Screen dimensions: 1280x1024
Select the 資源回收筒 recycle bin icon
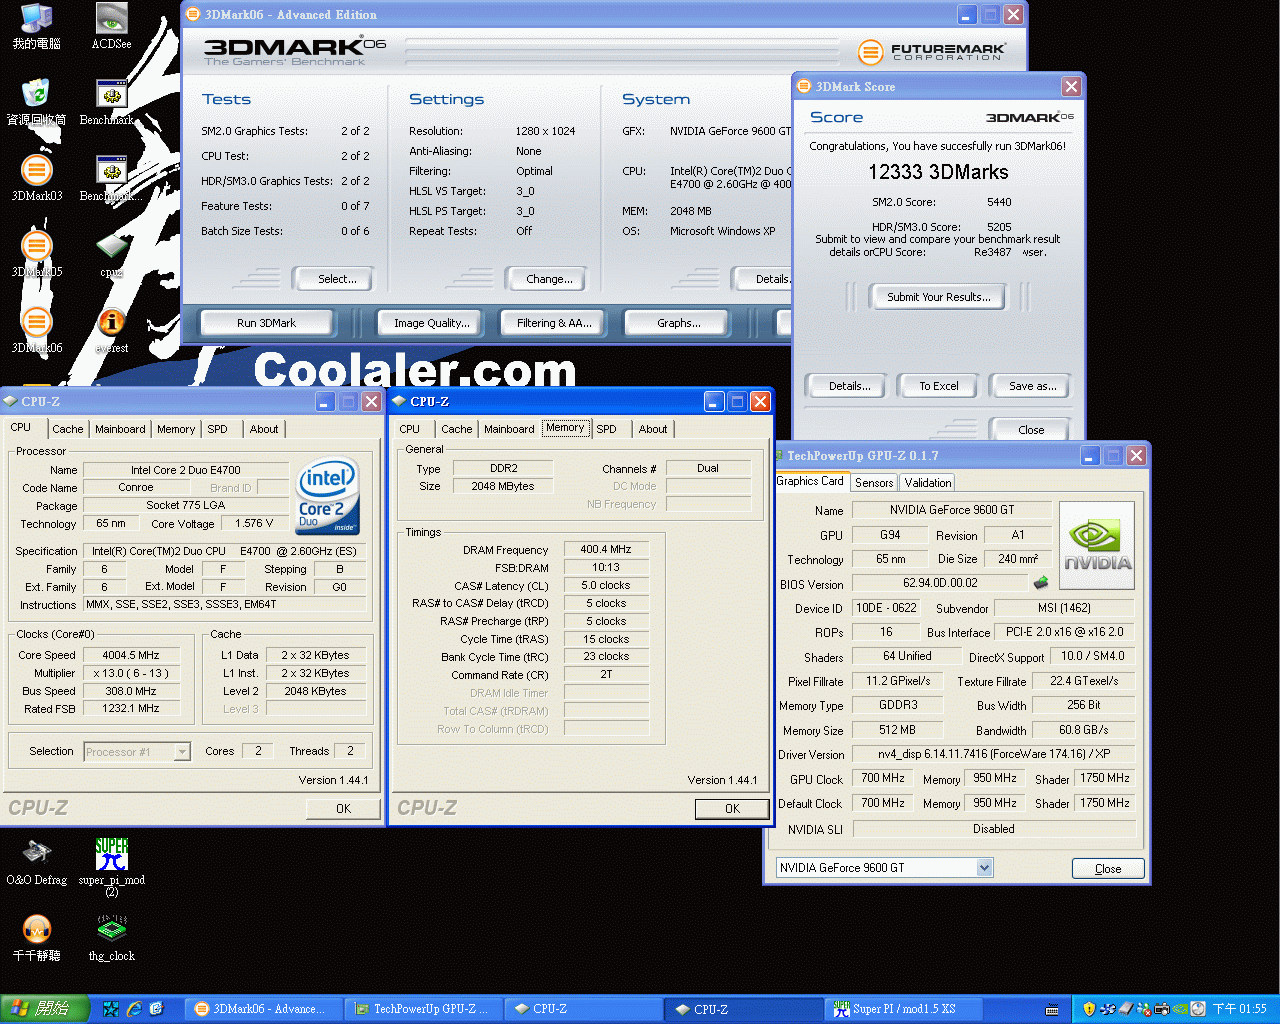pyautogui.click(x=36, y=103)
